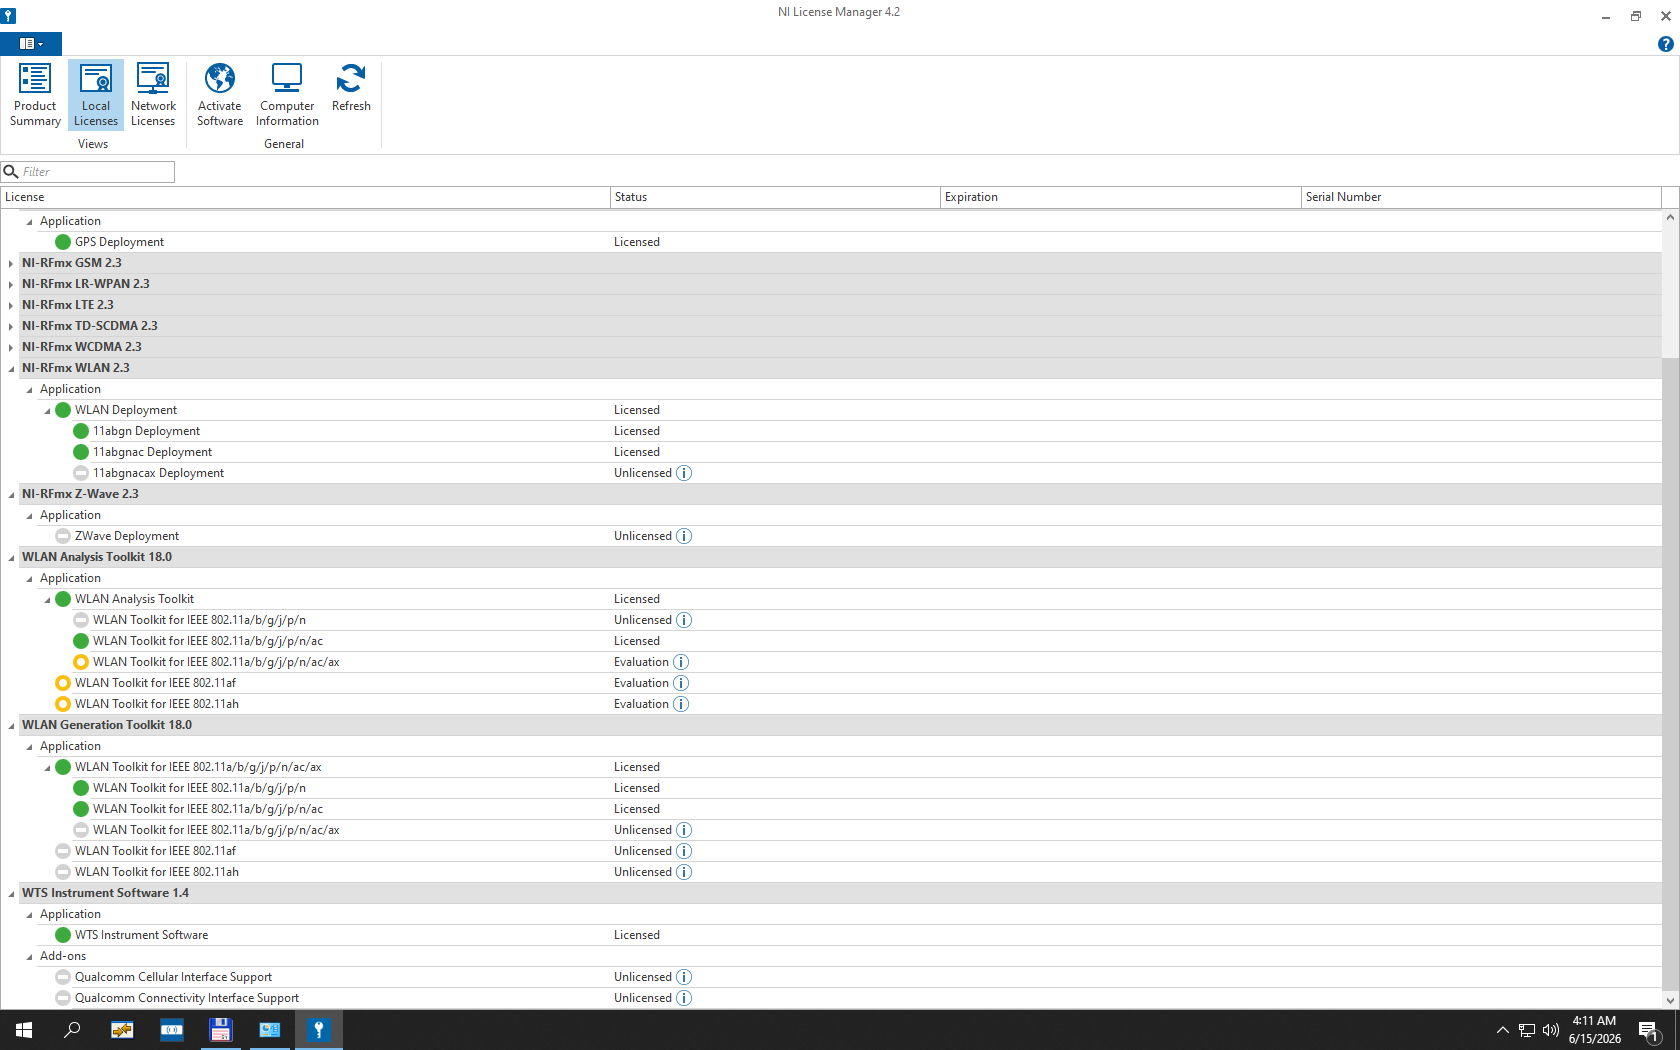Click info icon for Generation 802.11a/b/g/j/p/n/ac/ax Unlicensed
This screenshot has width=1680, height=1050.
tap(684, 830)
